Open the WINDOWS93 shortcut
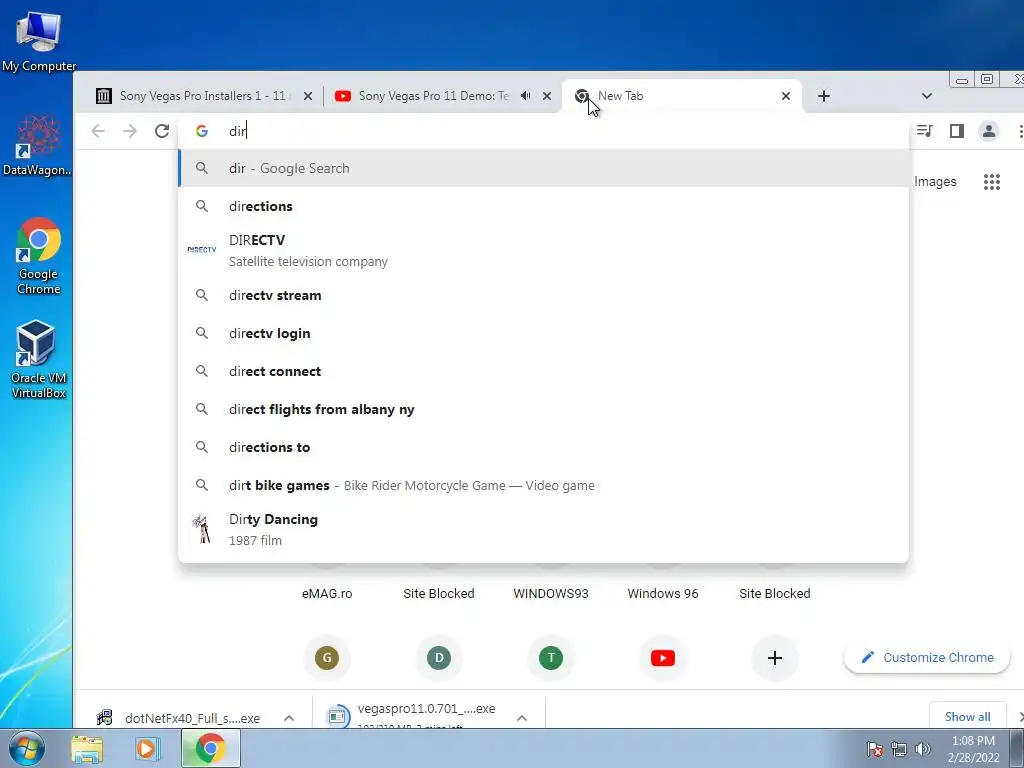1024x768 pixels. tap(551, 594)
